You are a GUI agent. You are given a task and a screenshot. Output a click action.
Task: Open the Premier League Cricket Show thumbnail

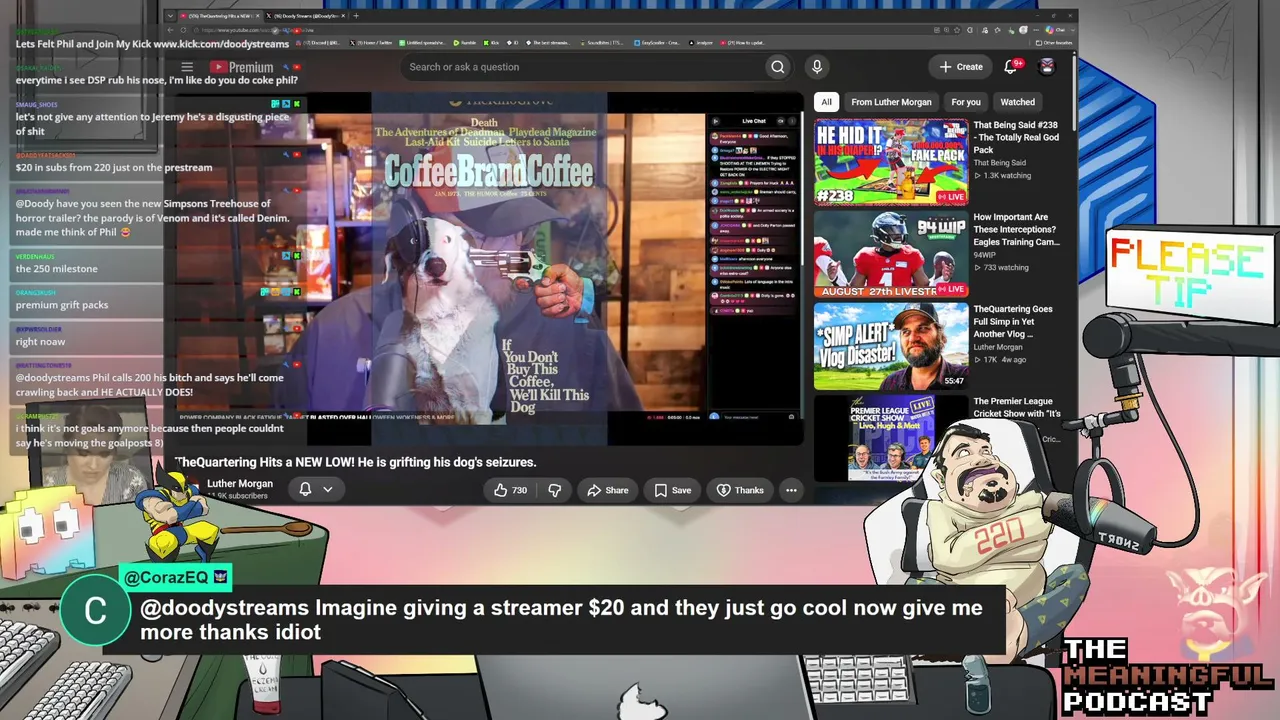point(891,438)
